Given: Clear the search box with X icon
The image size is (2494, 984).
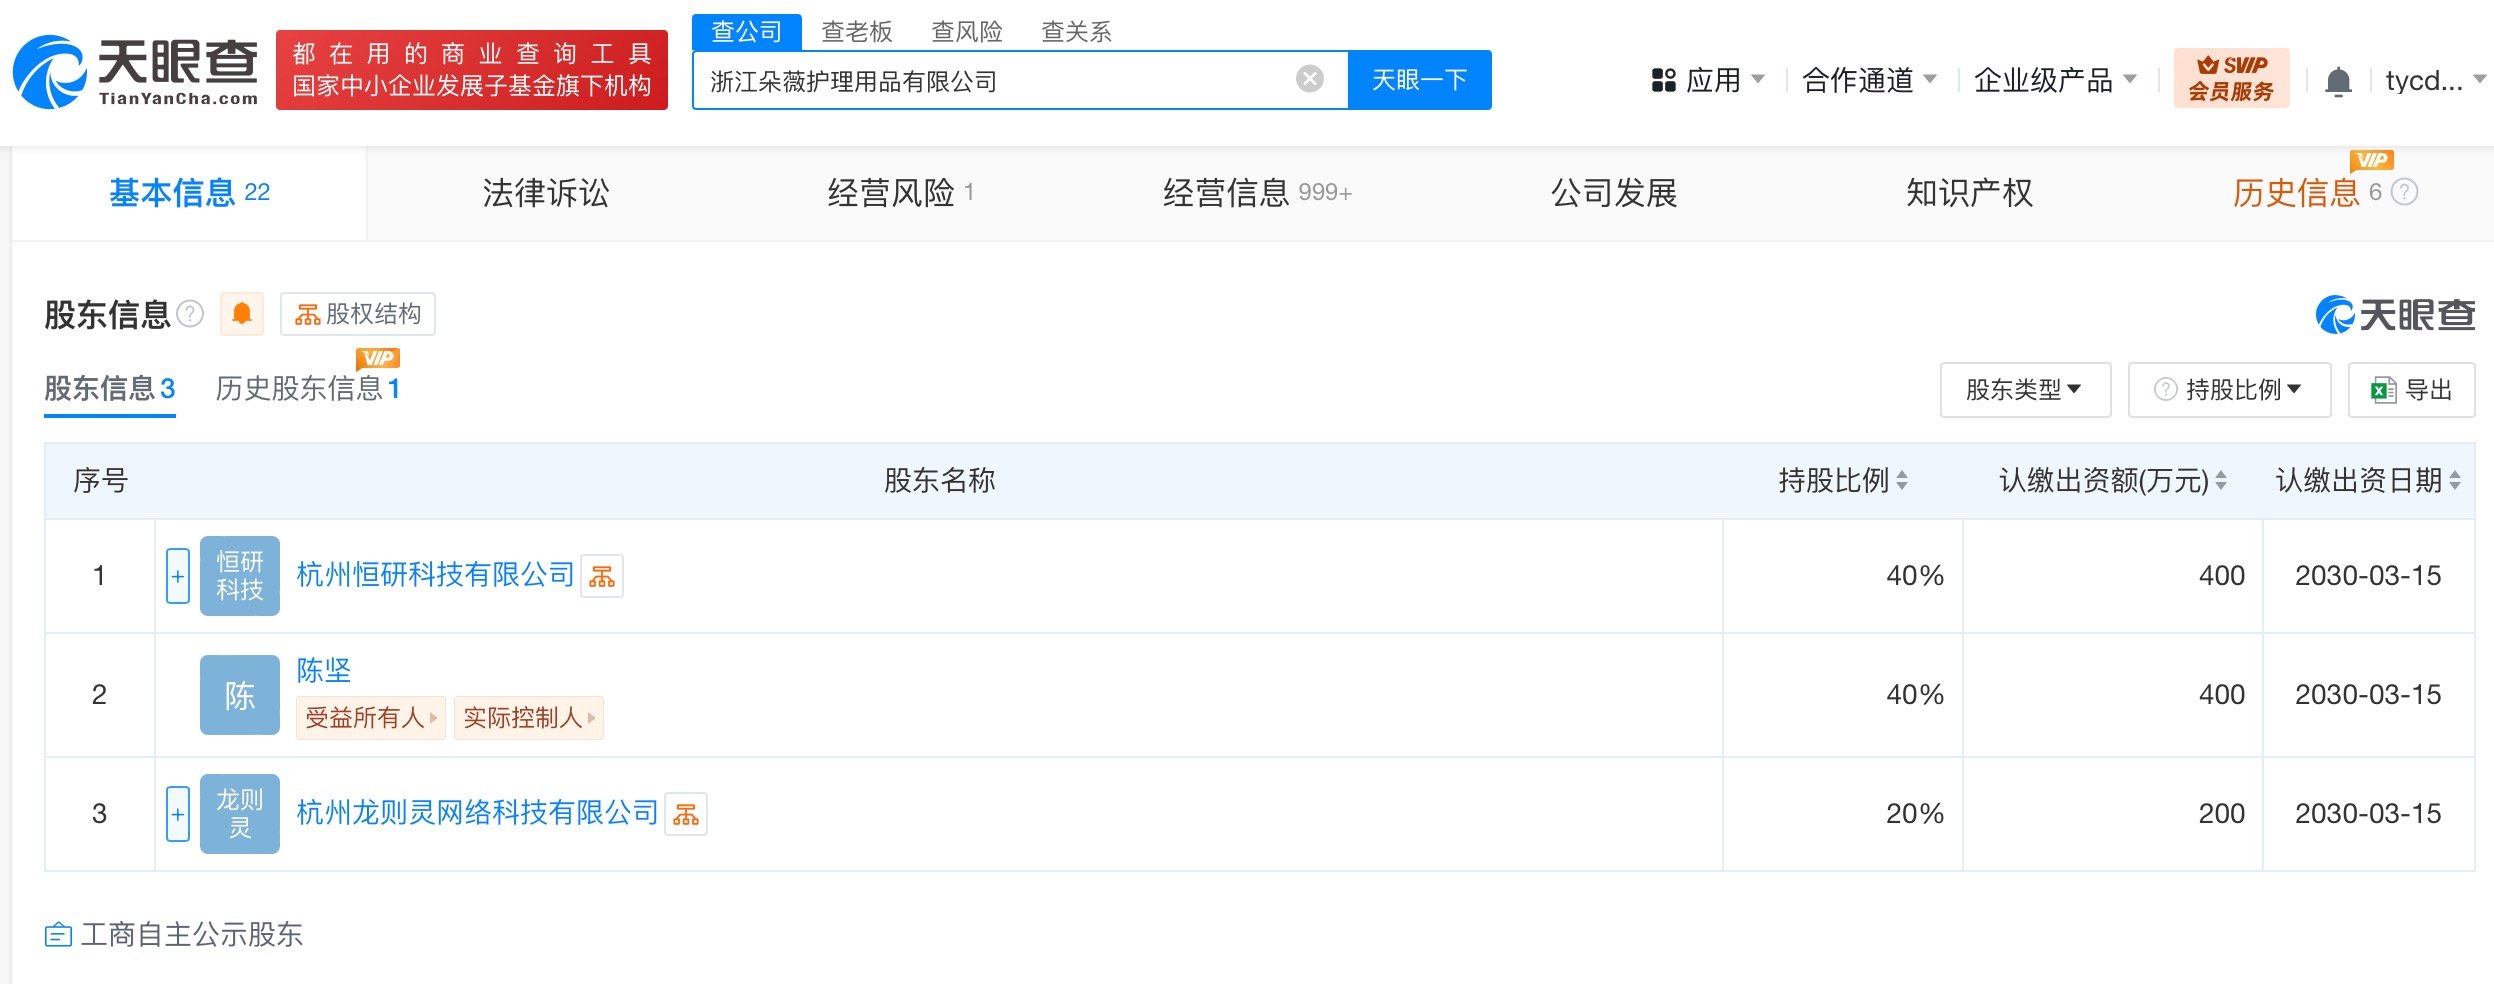Looking at the screenshot, I should [x=1309, y=79].
